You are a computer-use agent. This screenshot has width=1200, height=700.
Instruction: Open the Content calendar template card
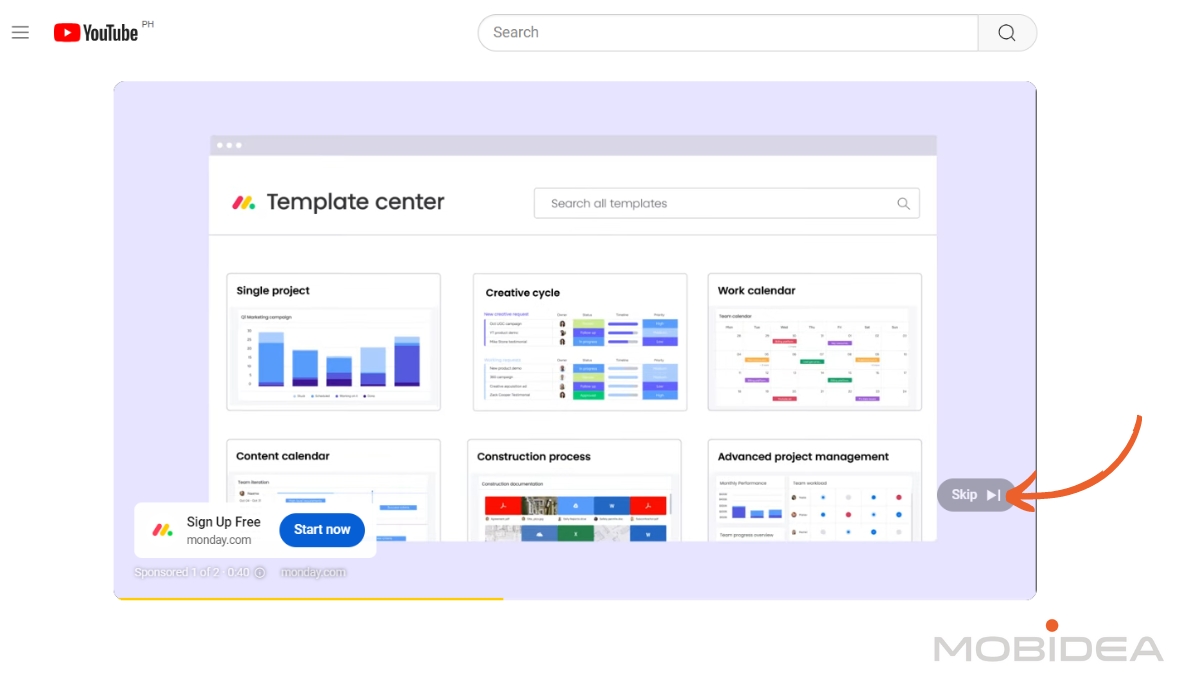coord(333,490)
